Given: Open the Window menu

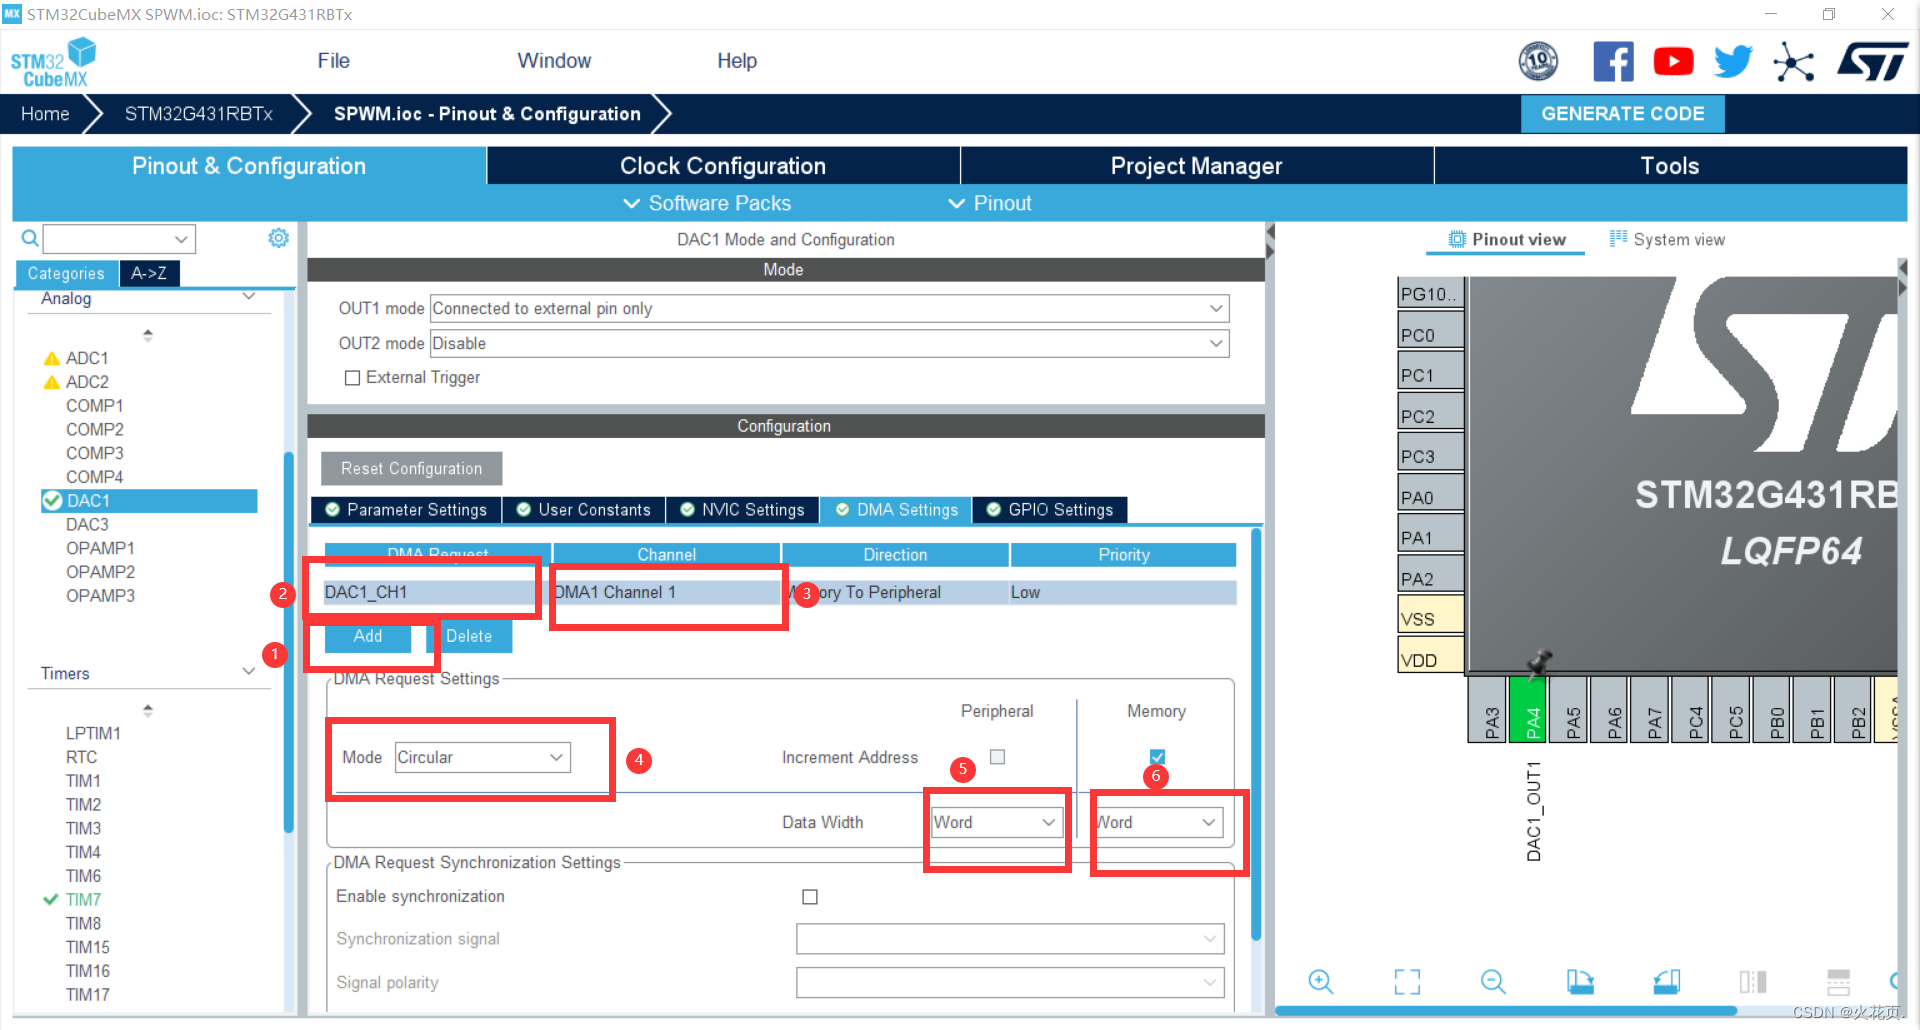Looking at the screenshot, I should [x=554, y=61].
